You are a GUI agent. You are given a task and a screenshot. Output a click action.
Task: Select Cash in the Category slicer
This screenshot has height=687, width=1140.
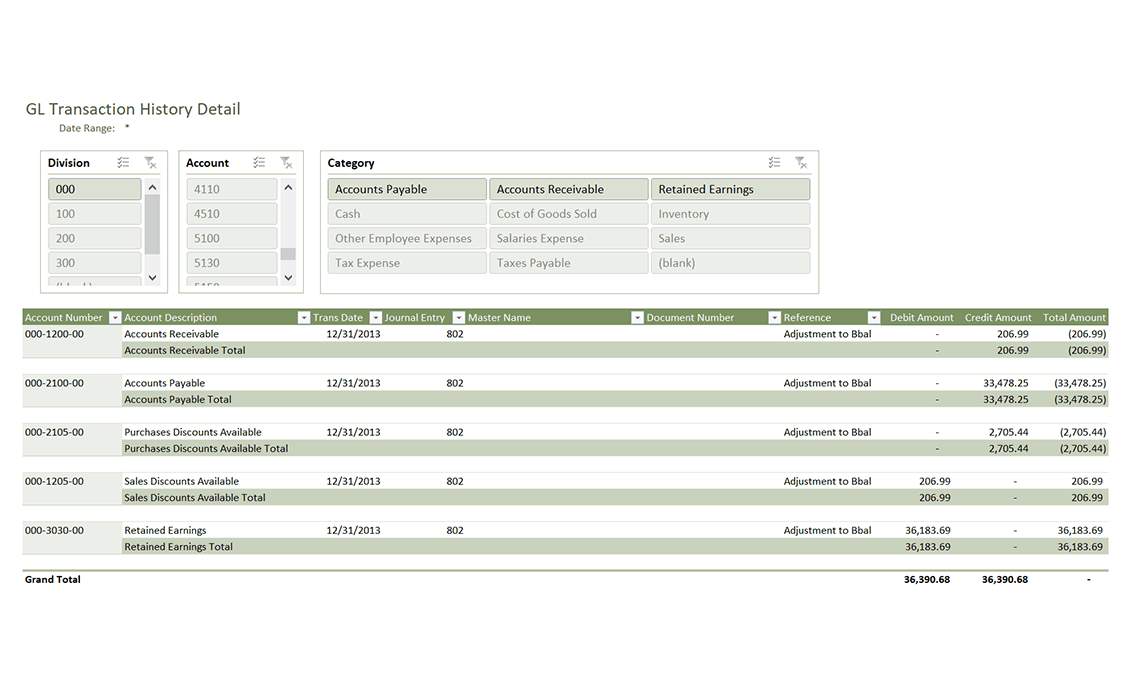click(406, 213)
